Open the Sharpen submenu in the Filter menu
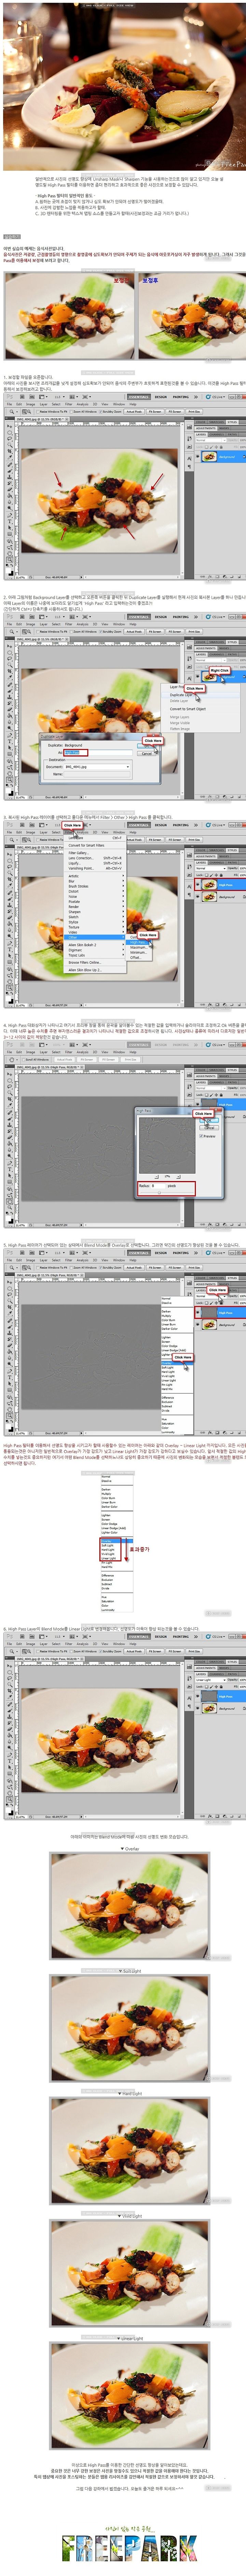 click(x=95, y=912)
